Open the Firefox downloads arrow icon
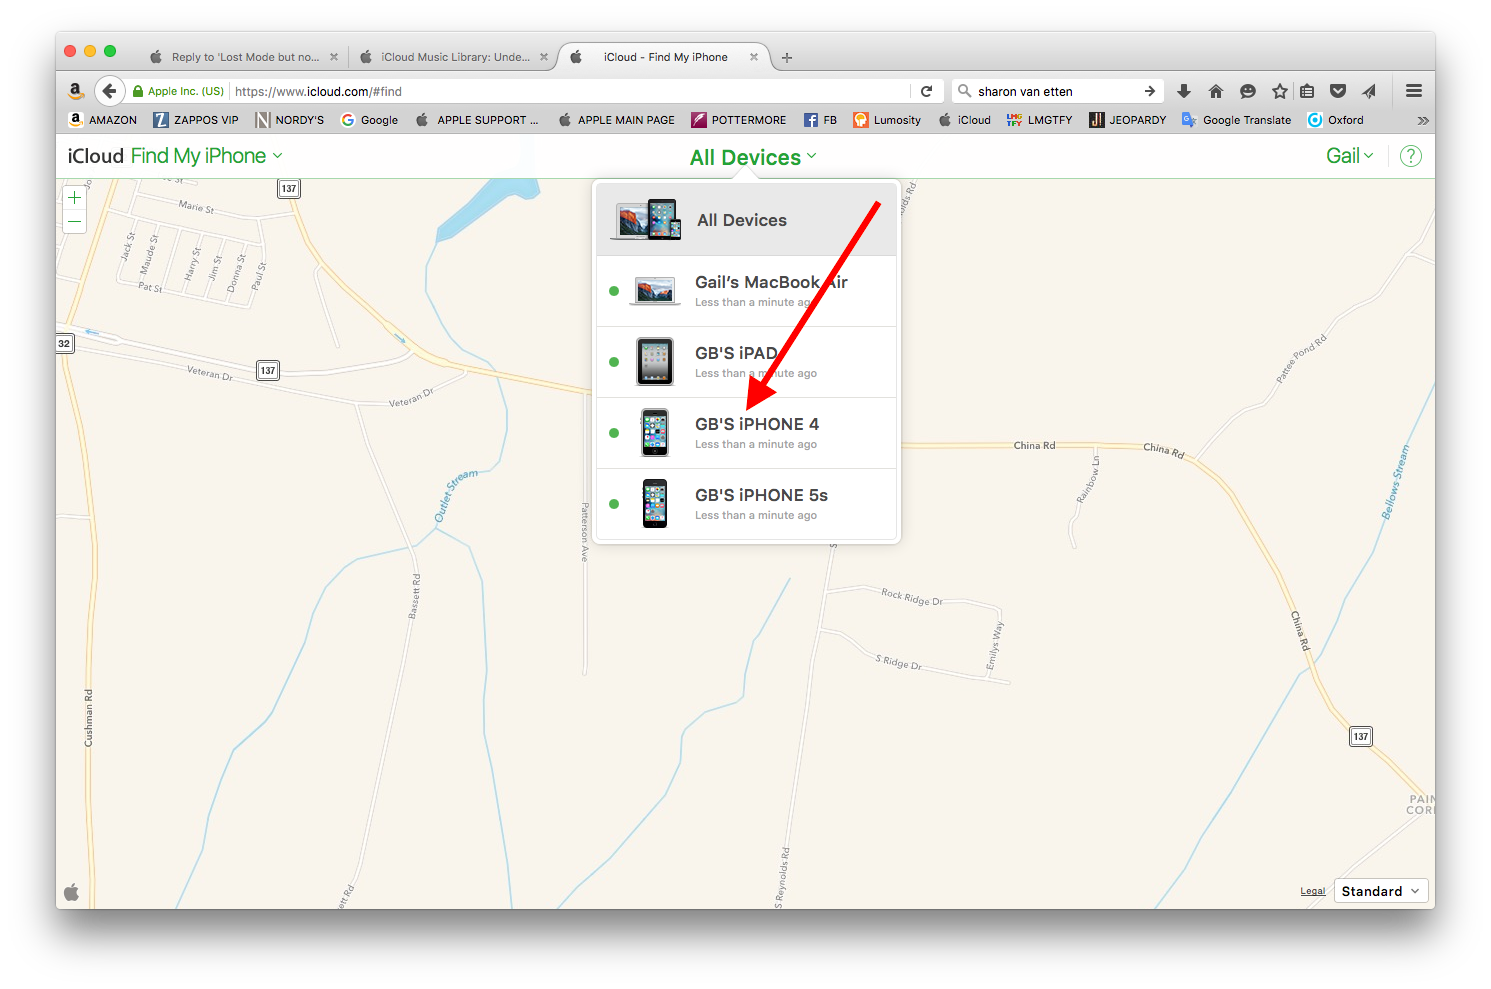 click(1184, 91)
